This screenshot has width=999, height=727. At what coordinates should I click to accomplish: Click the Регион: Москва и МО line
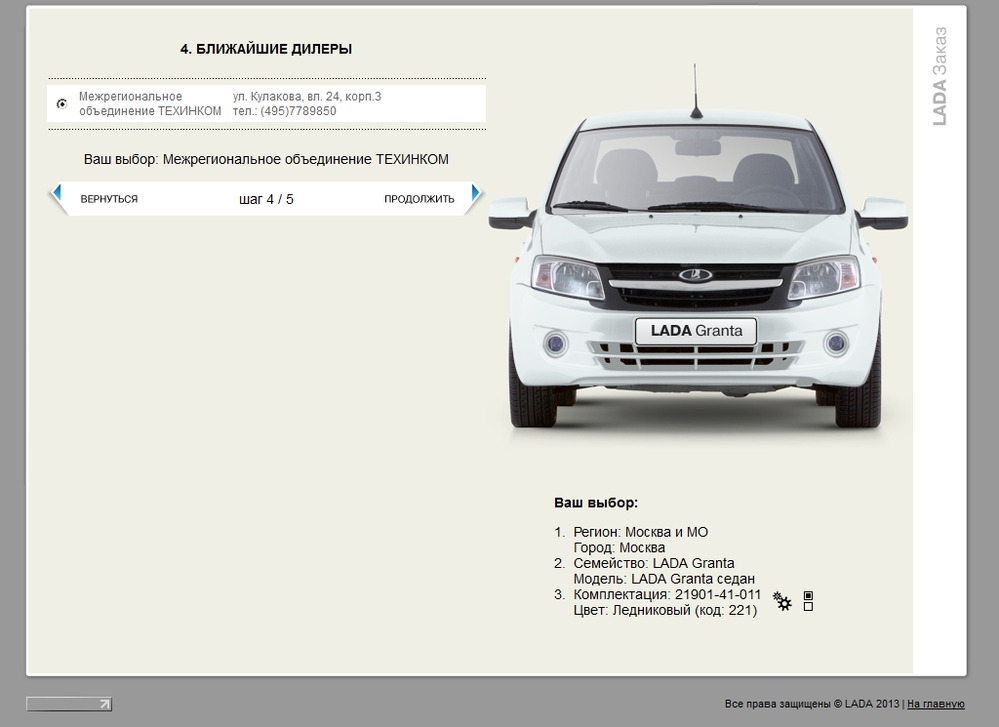640,532
